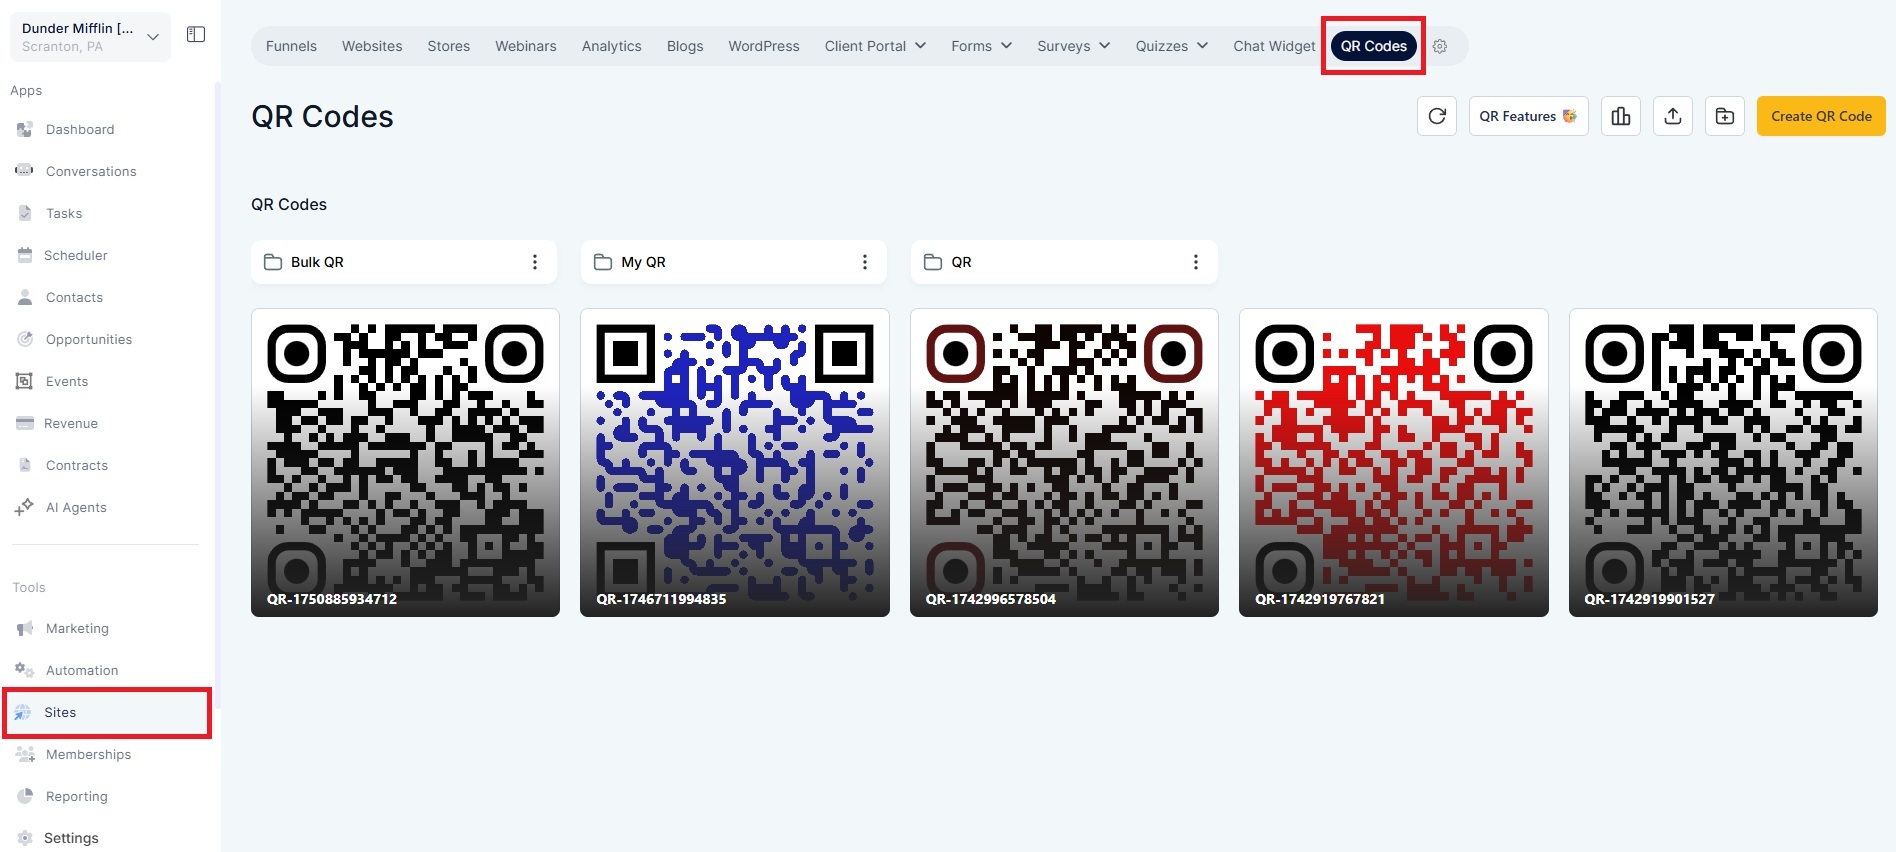1896x852 pixels.
Task: Click the Revenue card icon
Action: (25, 423)
